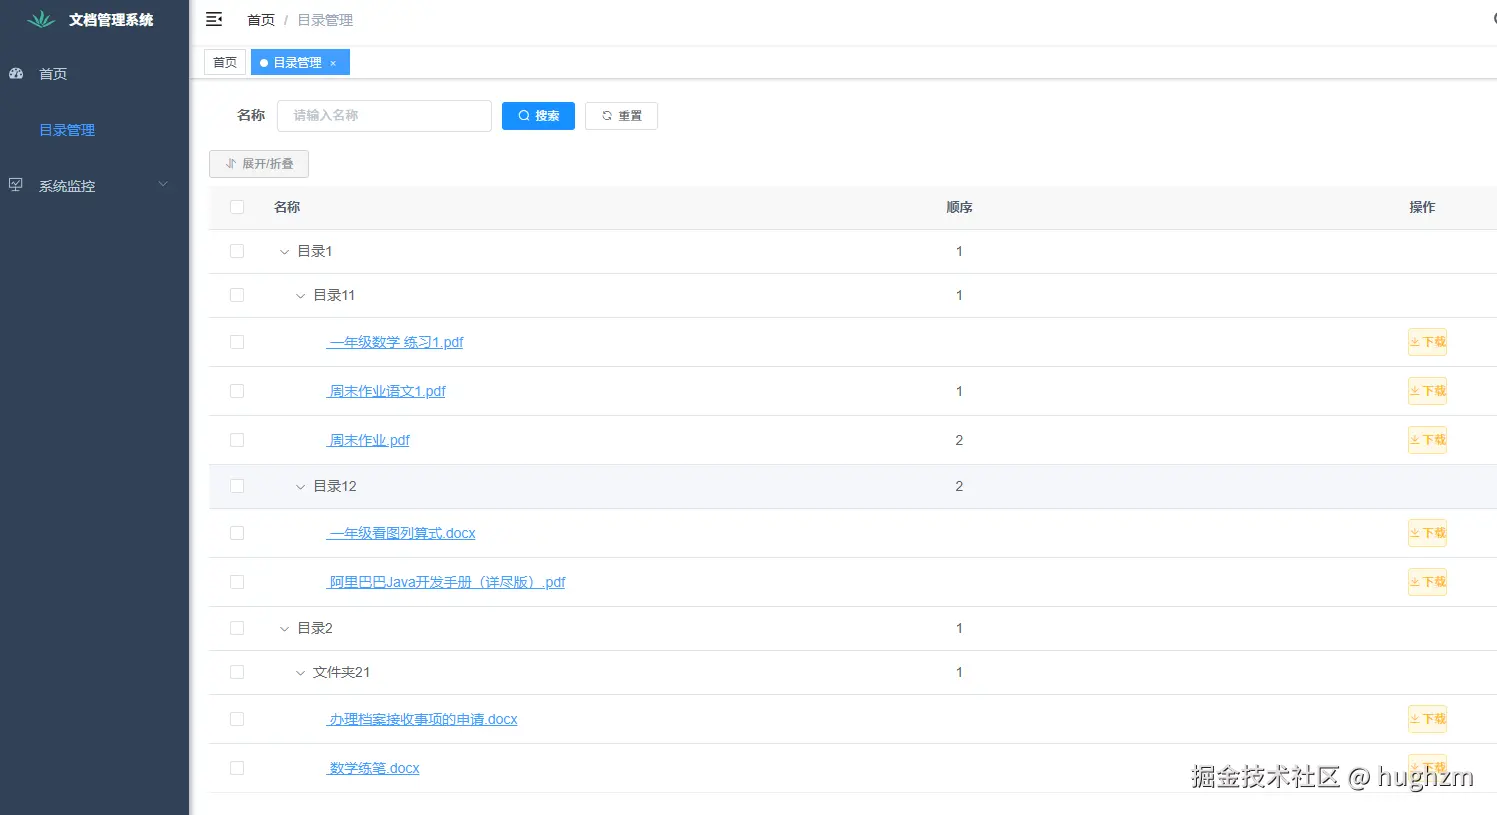
Task: Click 目录管理 in the breadcrumb
Action: click(x=325, y=20)
